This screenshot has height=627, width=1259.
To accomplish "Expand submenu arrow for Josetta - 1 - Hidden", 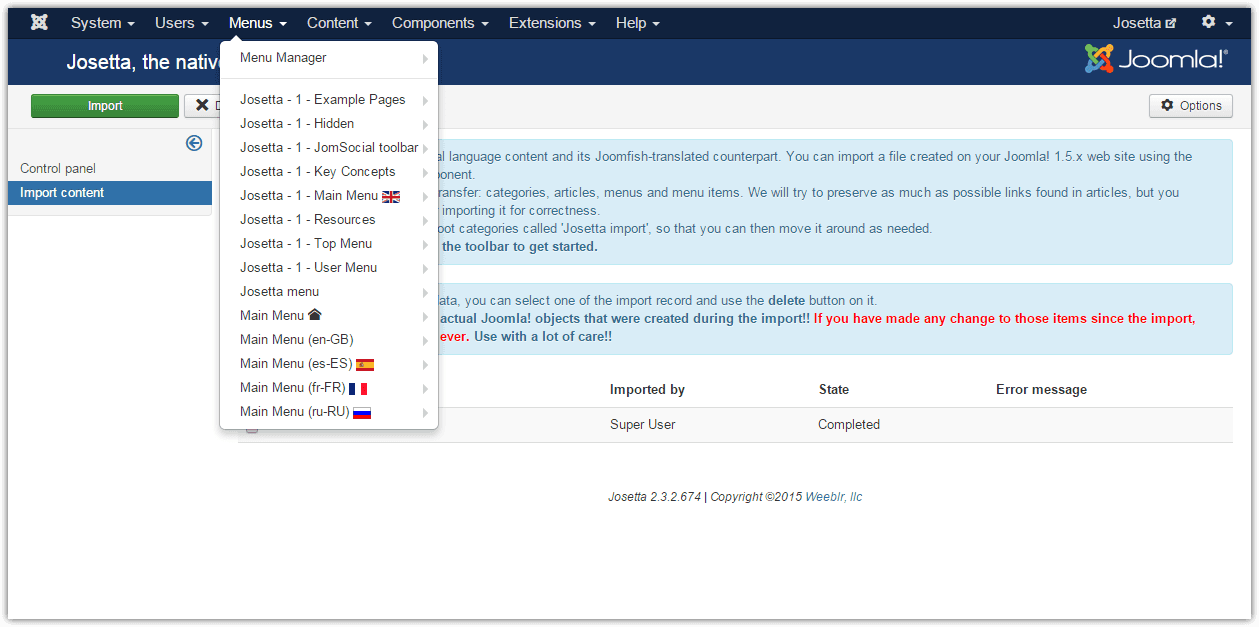I will pos(425,124).
